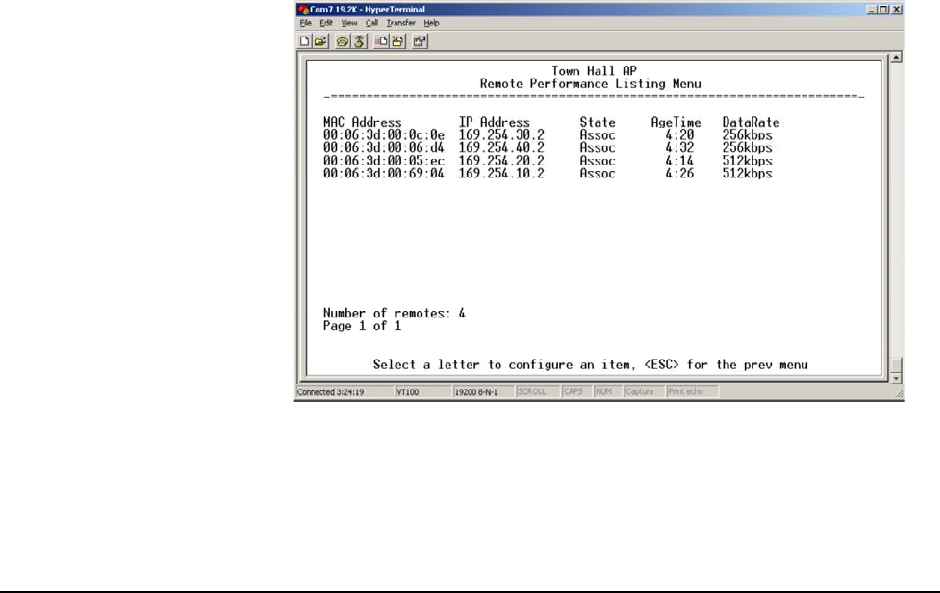Click the DataRate column header
Screen dimensions: 940x593
[751, 122]
